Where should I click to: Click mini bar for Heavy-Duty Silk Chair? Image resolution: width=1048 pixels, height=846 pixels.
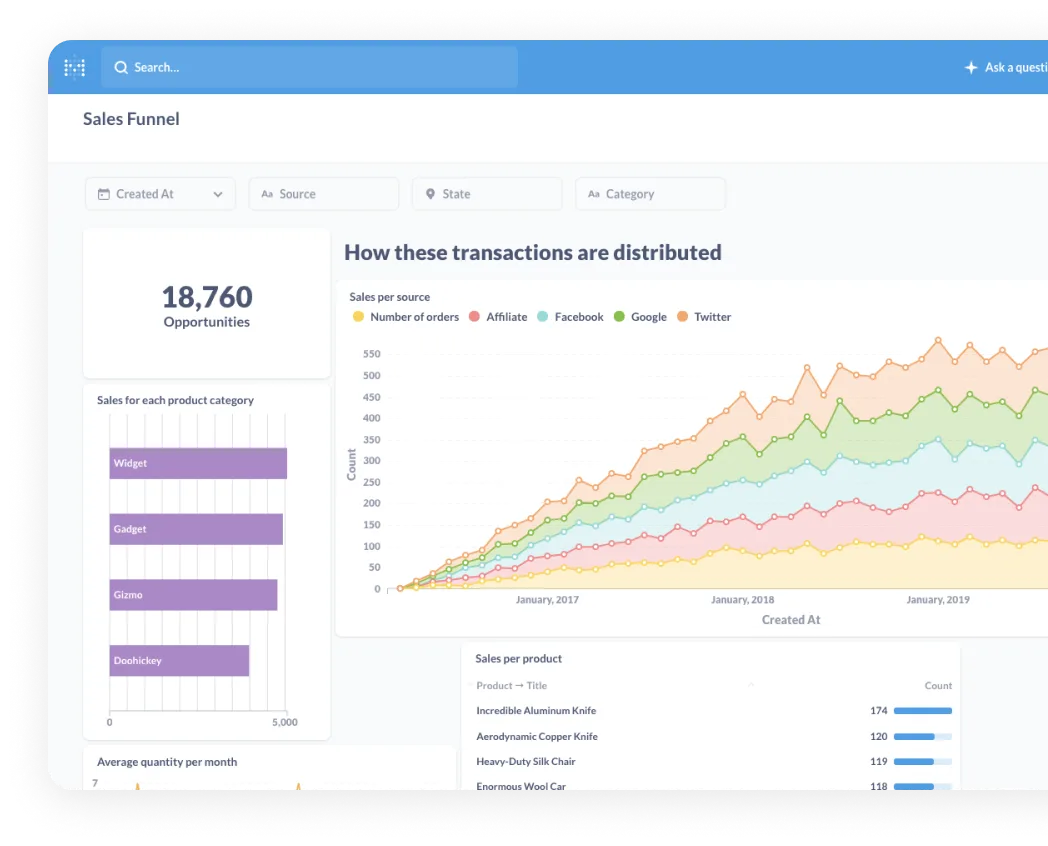point(923,762)
